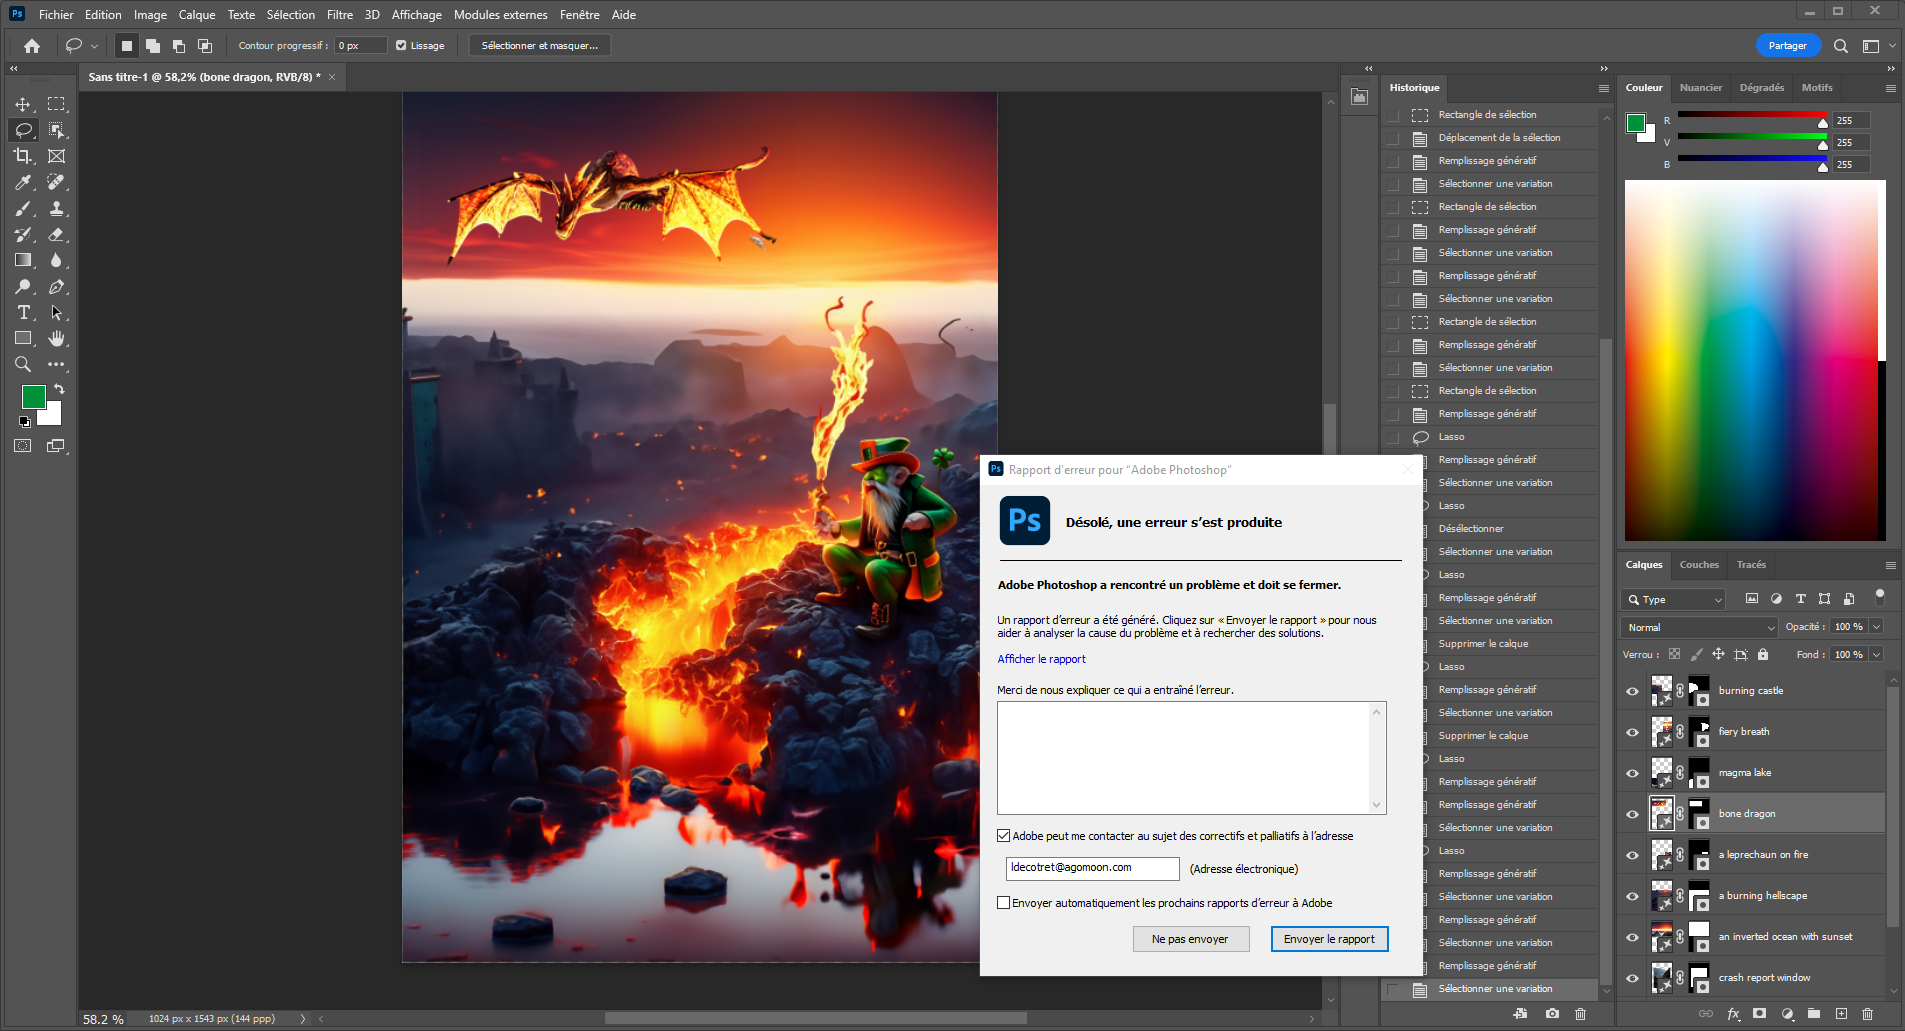The height and width of the screenshot is (1031, 1905).
Task: Open the Normal blend mode dropdown
Action: click(1697, 627)
